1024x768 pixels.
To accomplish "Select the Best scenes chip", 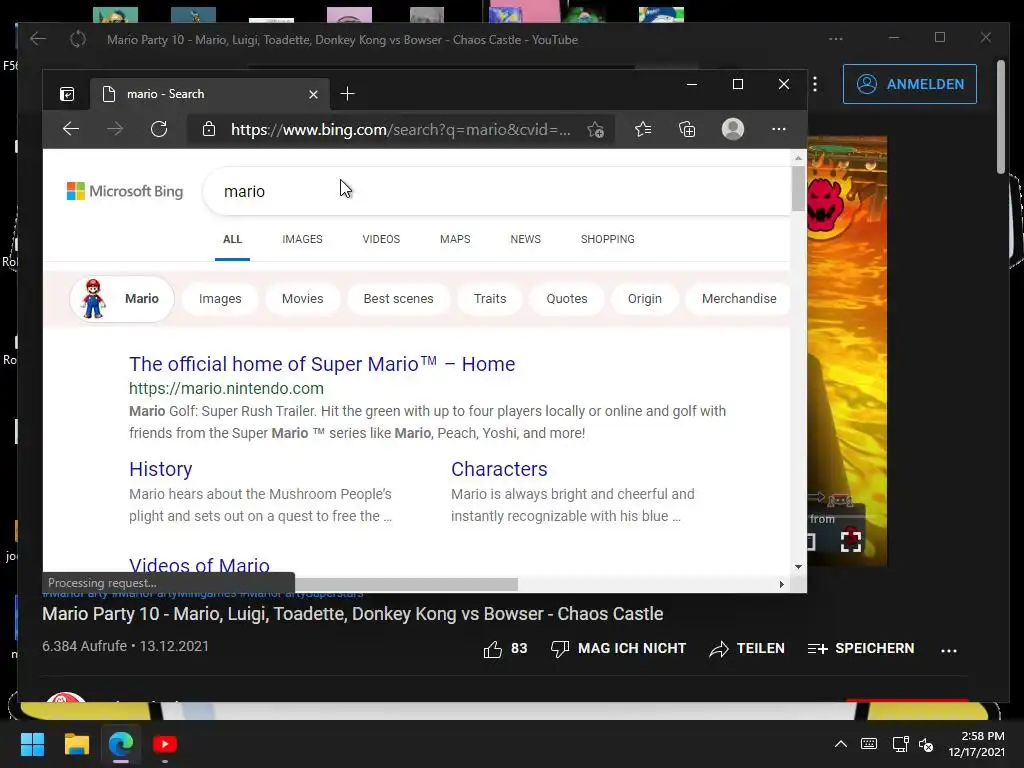I will pyautogui.click(x=398, y=298).
